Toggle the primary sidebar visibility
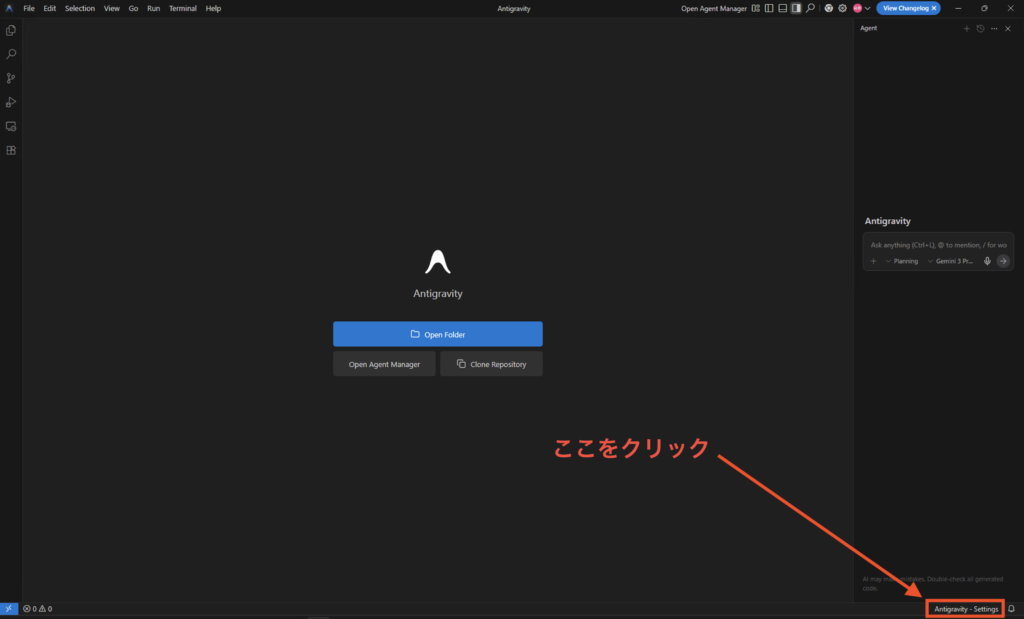 click(769, 8)
